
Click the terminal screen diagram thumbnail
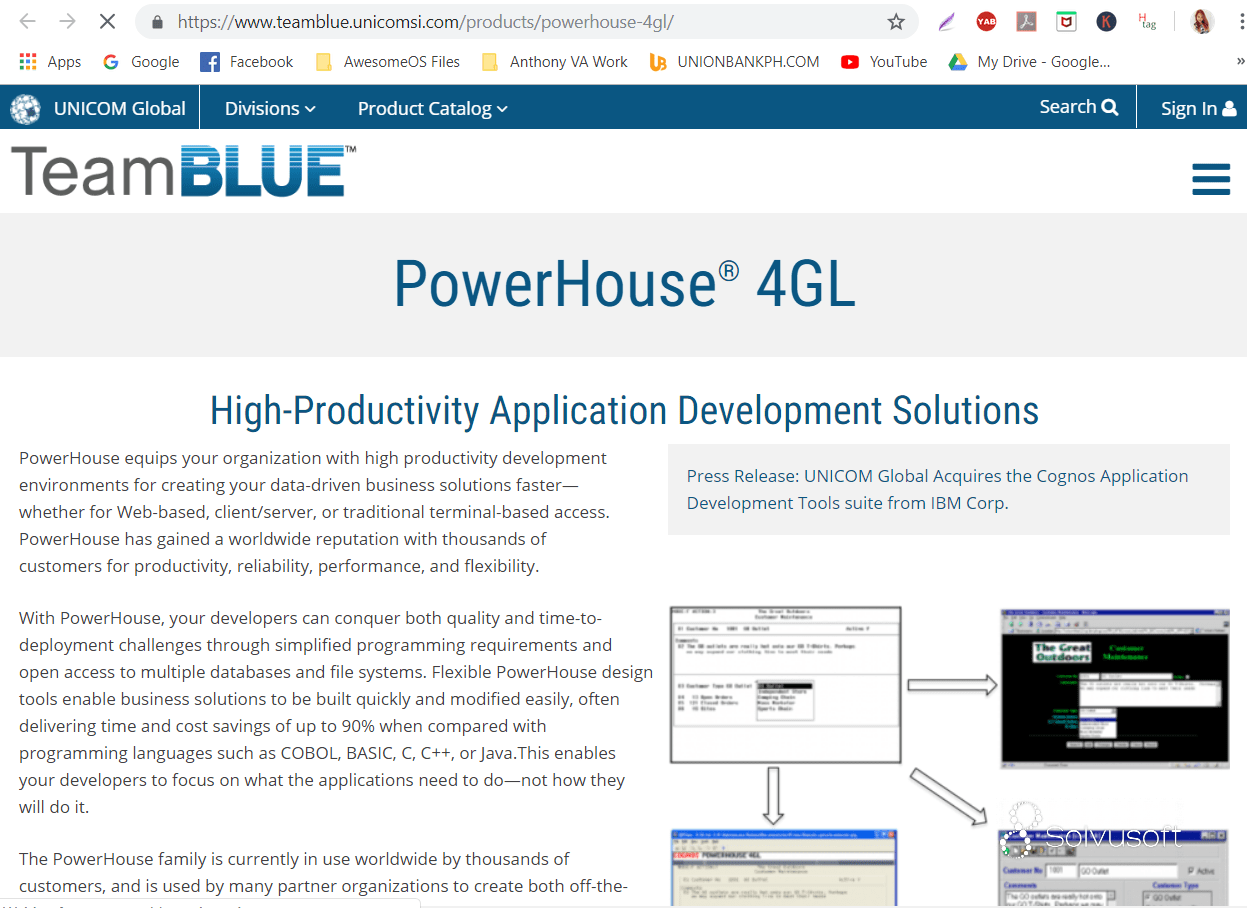tap(785, 685)
